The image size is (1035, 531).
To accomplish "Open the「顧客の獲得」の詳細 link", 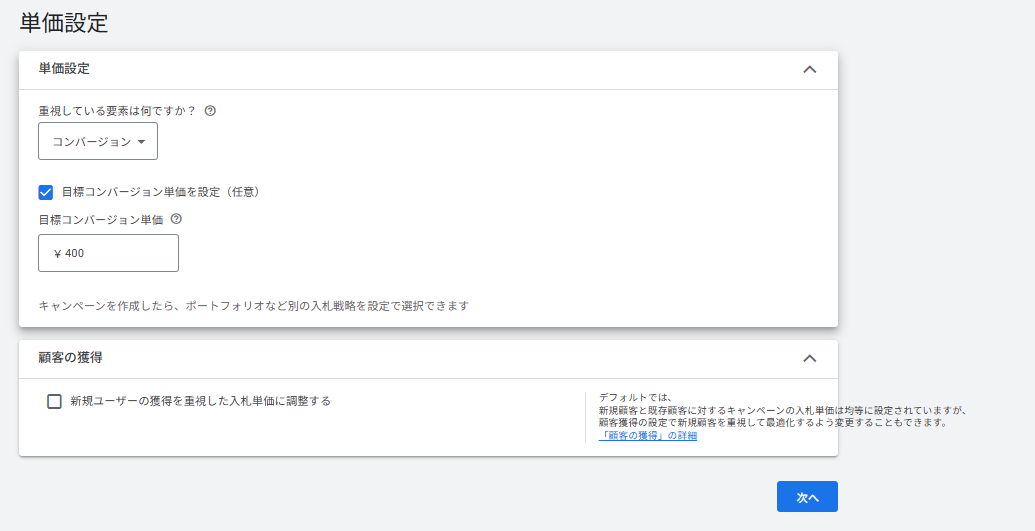I will pos(647,436).
